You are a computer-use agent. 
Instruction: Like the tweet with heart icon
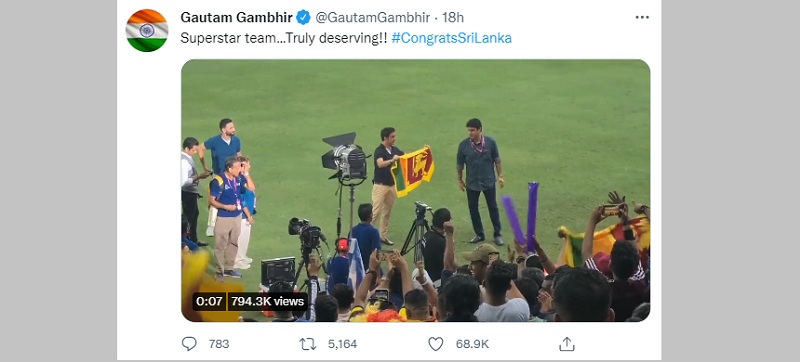coord(435,344)
